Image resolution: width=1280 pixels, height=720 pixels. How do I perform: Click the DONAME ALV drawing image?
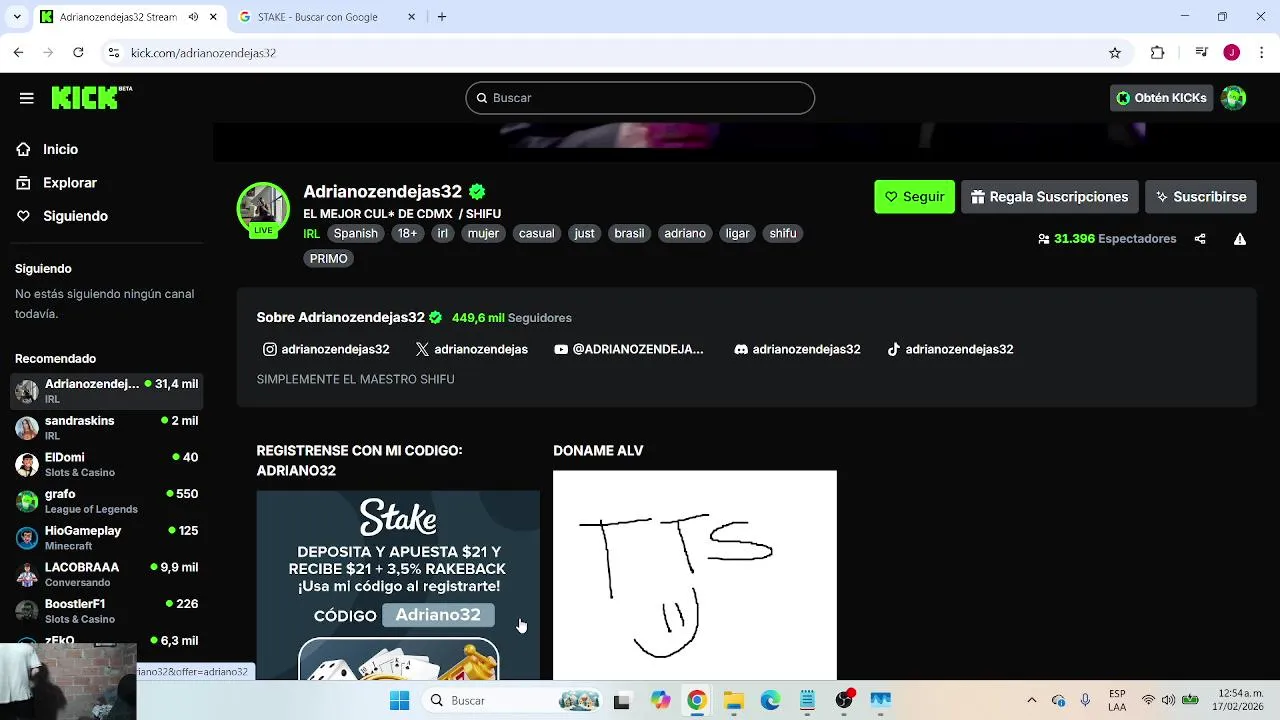click(x=695, y=575)
